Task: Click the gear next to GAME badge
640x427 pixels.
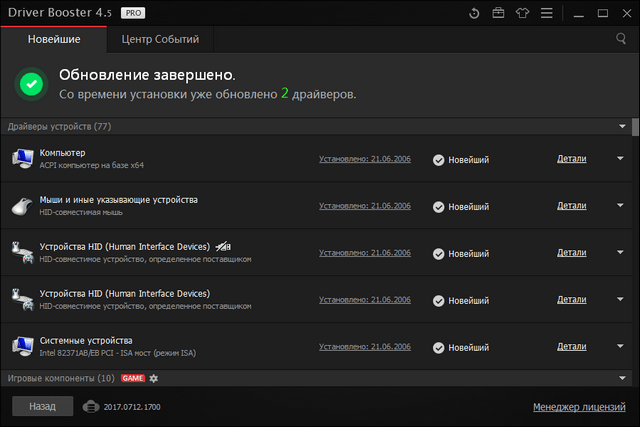Action: click(154, 378)
